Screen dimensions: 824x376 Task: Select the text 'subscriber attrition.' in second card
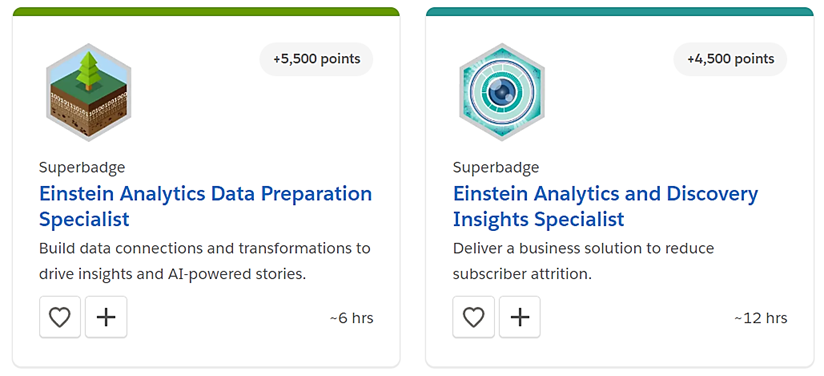click(x=522, y=275)
